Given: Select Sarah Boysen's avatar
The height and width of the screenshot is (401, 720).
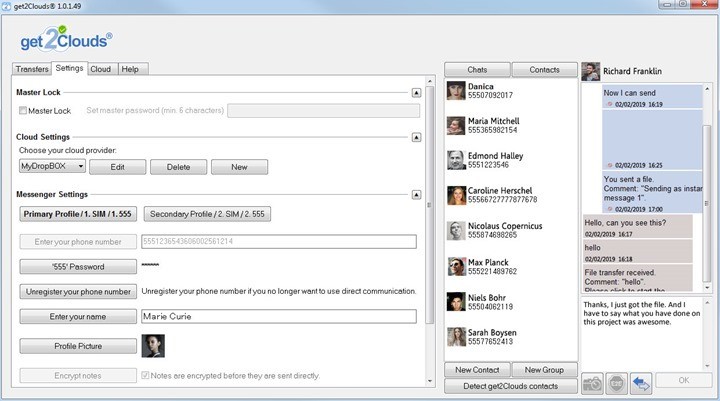Looking at the screenshot, I should [x=456, y=337].
